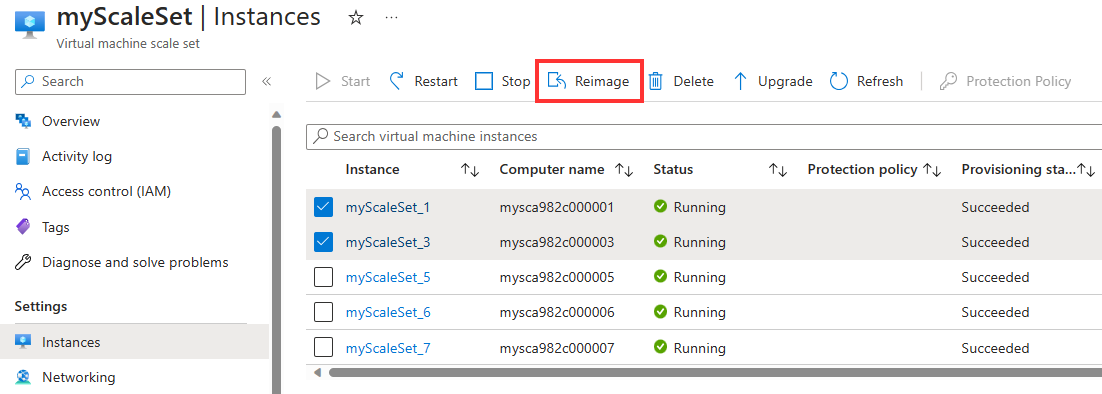Upgrade the selected instances
The width and height of the screenshot is (1102, 394).
pyautogui.click(x=772, y=81)
